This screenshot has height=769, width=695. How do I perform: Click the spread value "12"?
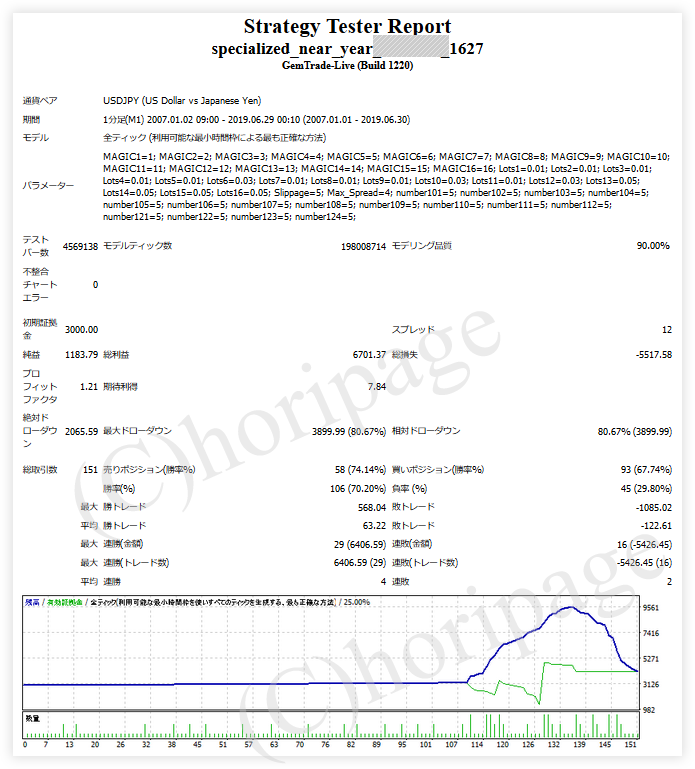click(x=667, y=330)
